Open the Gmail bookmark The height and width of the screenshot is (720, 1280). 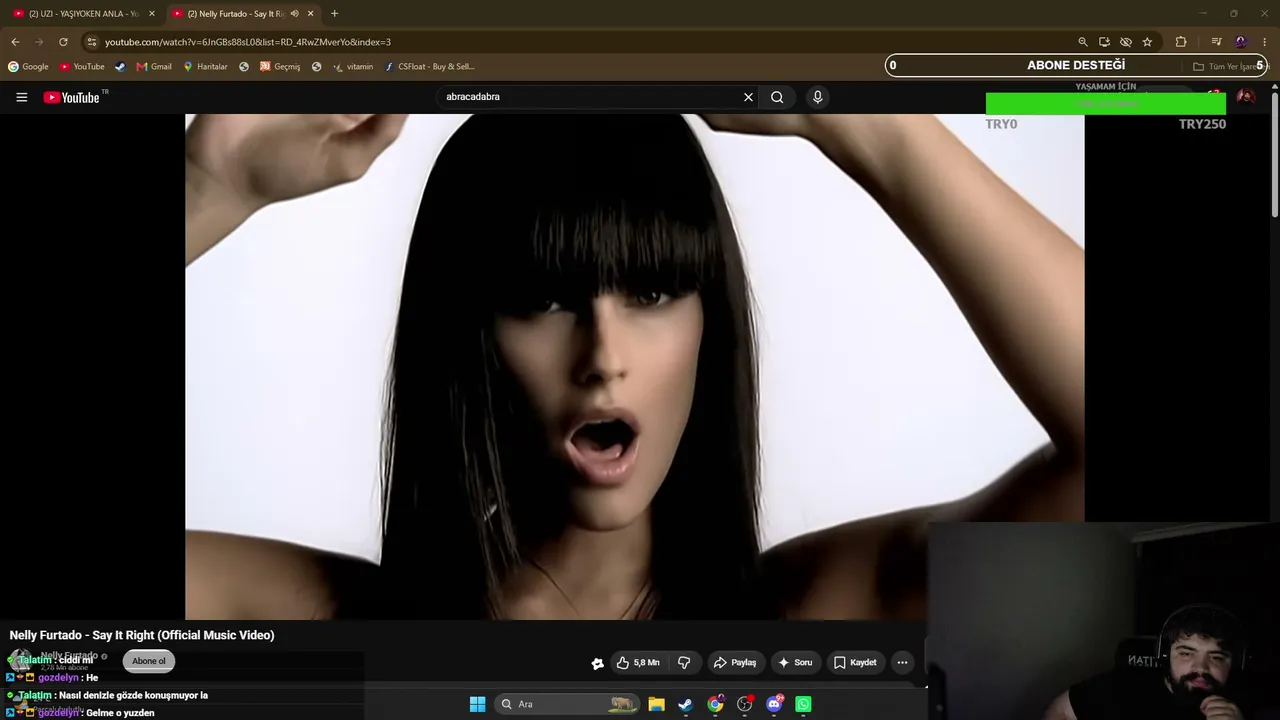click(154, 67)
